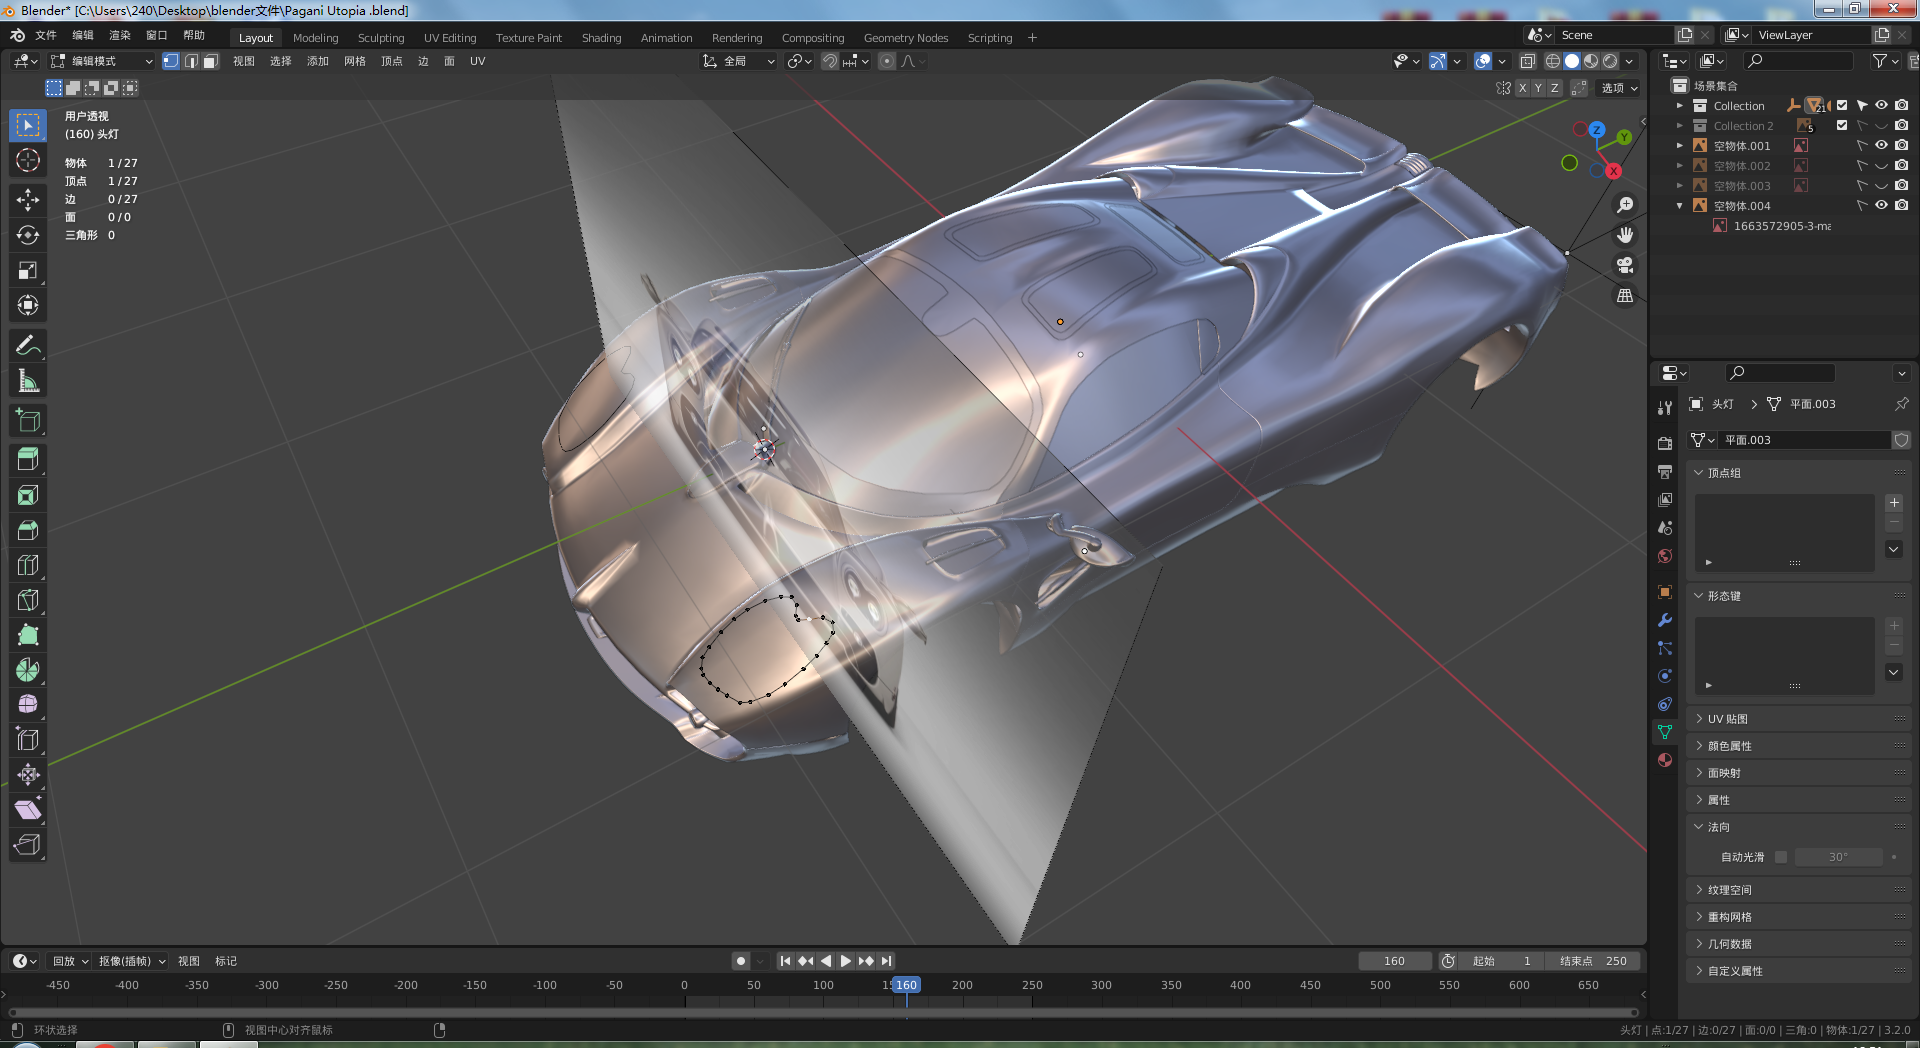
Task: Toggle proportional editing
Action: point(887,61)
